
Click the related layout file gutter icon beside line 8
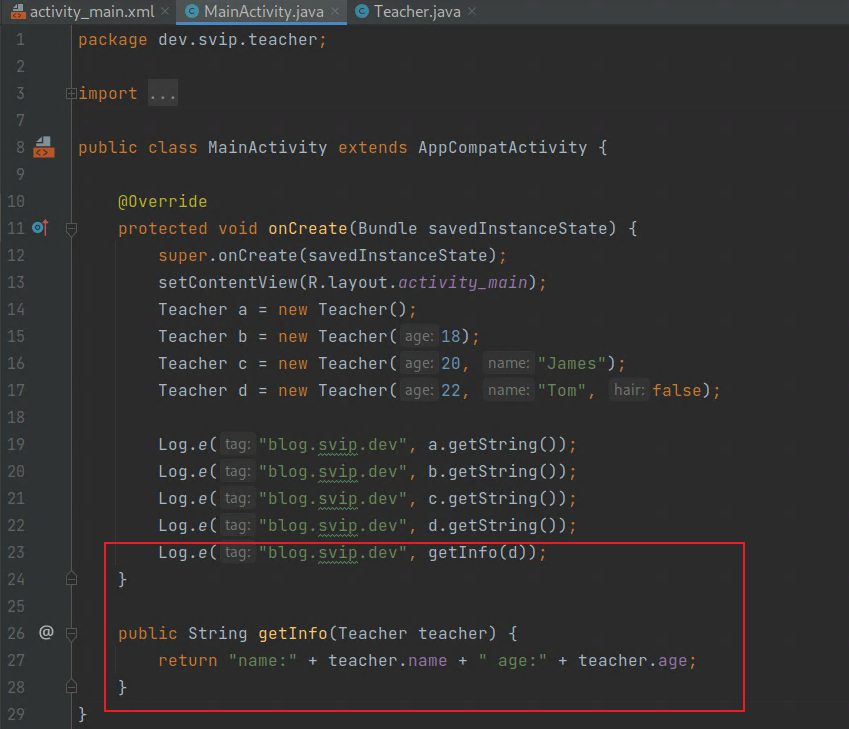coord(44,146)
